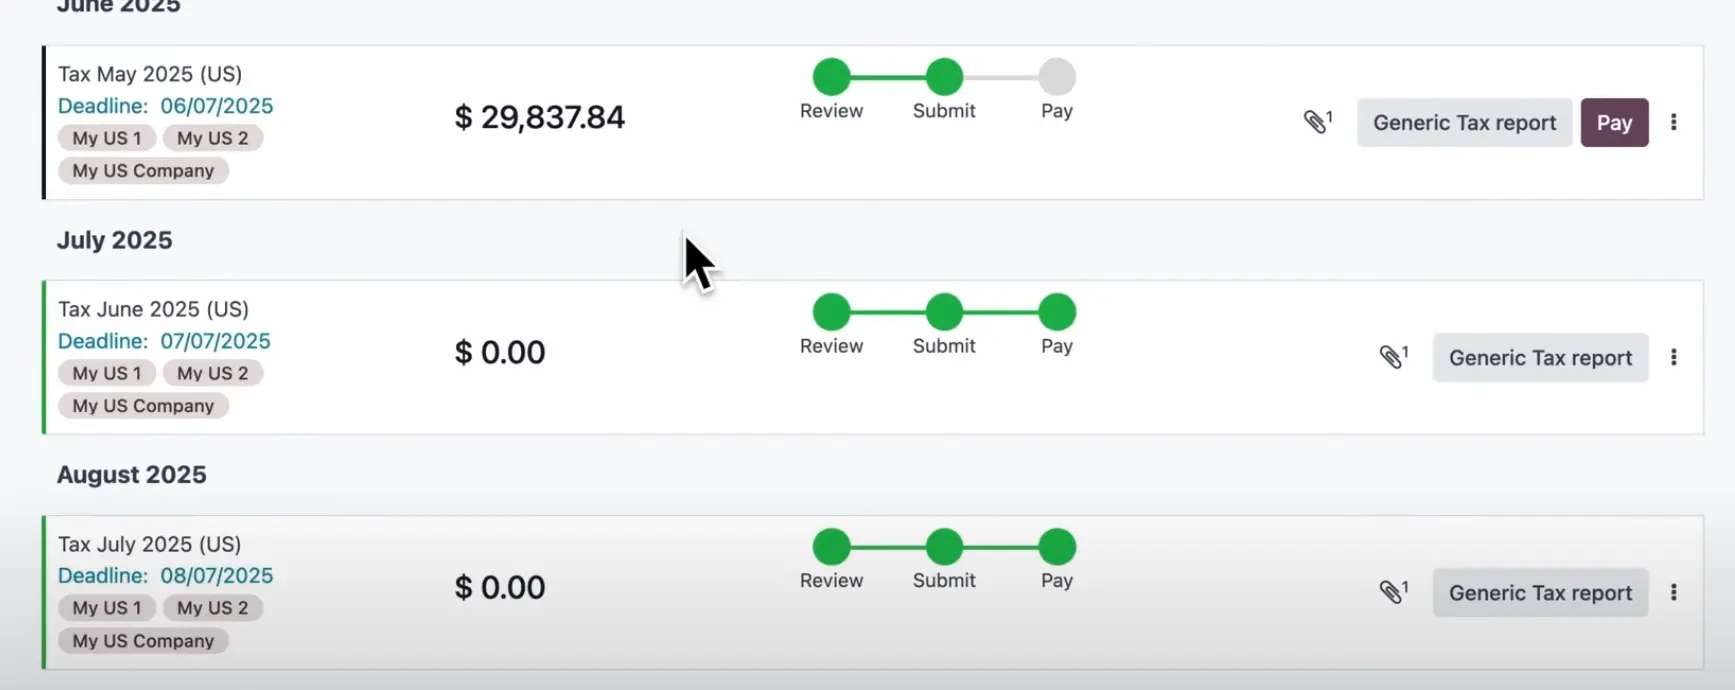Click the July 2025 group heading
Screen dimensions: 1735x690
click(115, 240)
